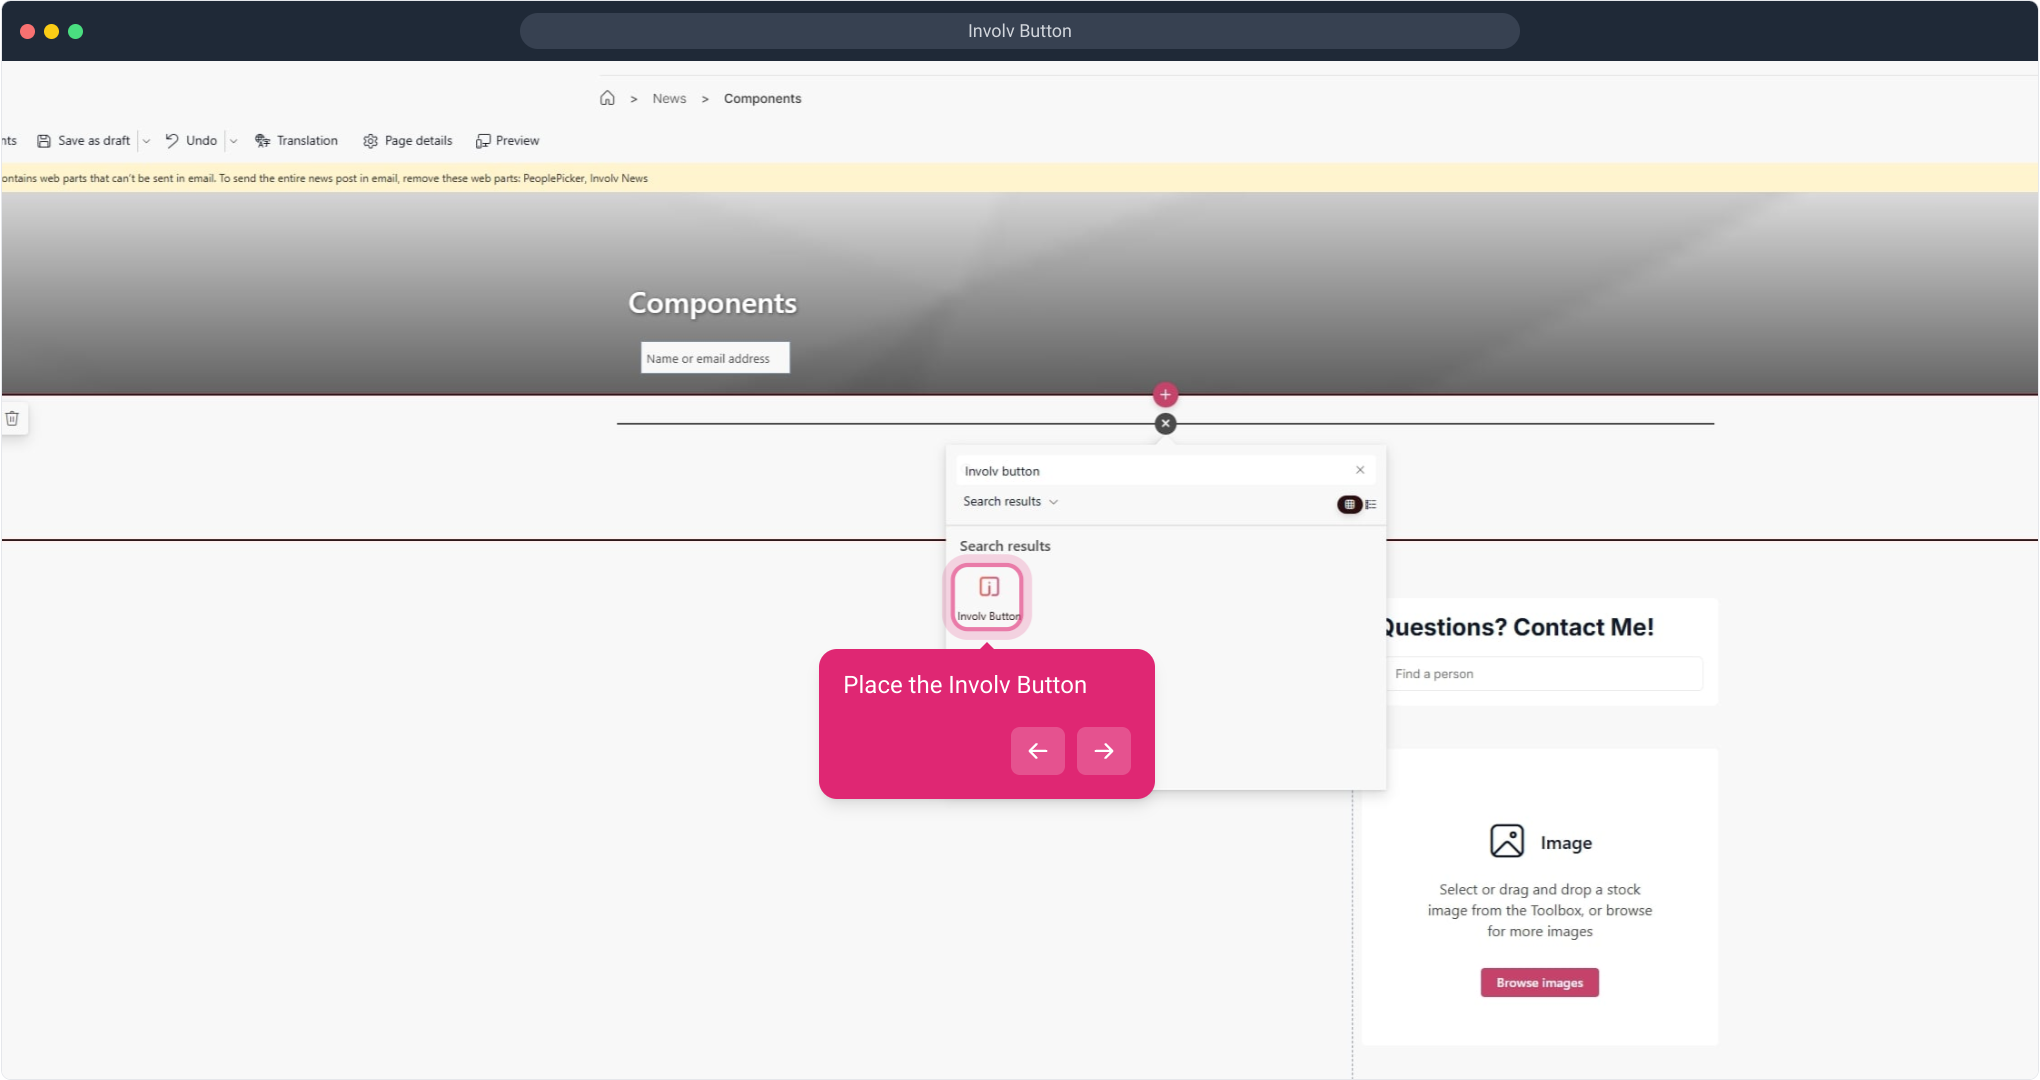This screenshot has height=1080, width=2040.
Task: Expand the Search results category dropdown
Action: [x=1010, y=502]
